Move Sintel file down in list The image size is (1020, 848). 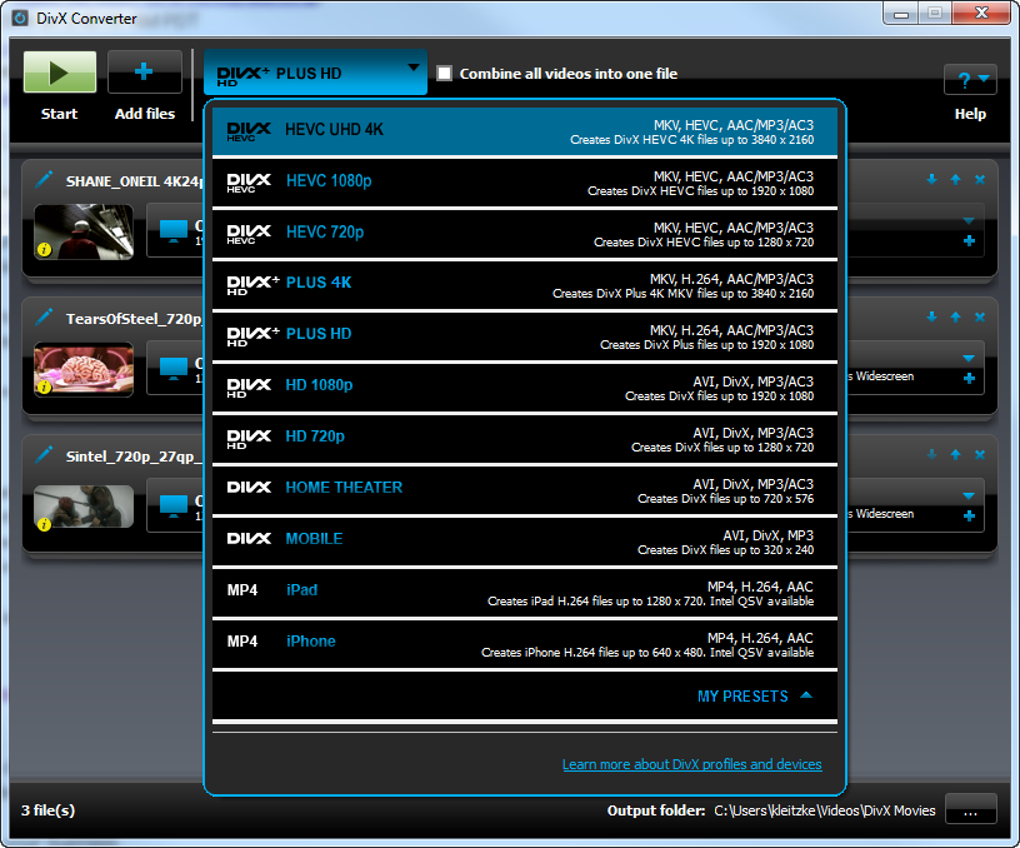tap(932, 455)
